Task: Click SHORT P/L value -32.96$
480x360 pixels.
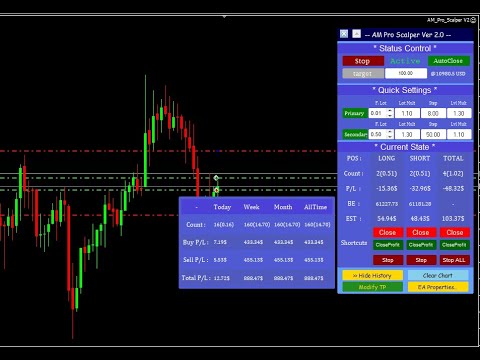Action: 420,189
